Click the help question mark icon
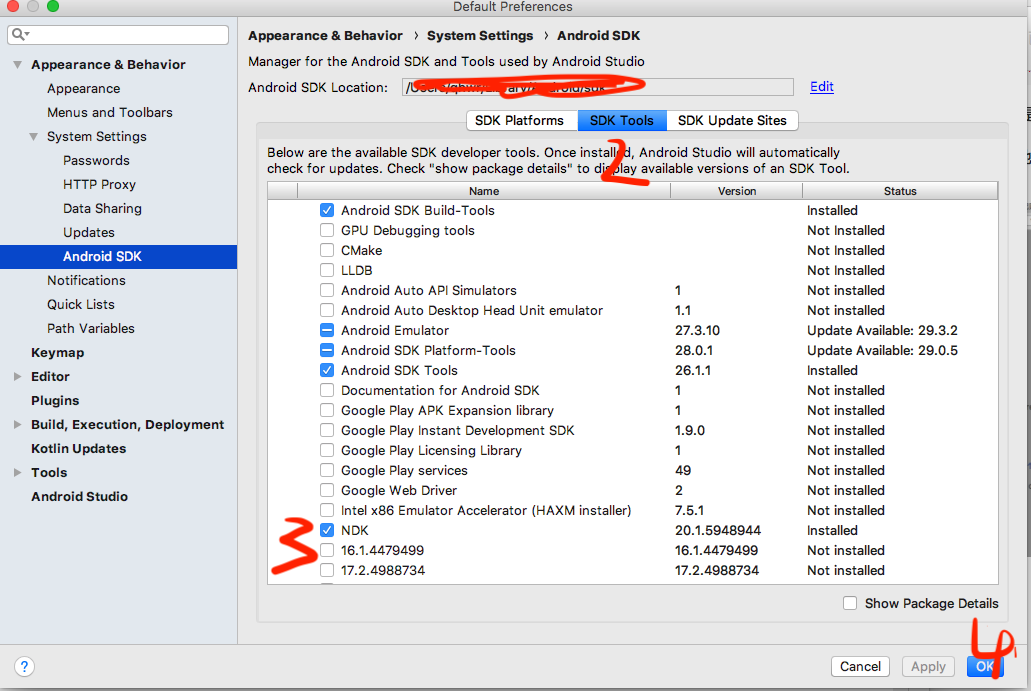This screenshot has width=1031, height=691. point(24,667)
